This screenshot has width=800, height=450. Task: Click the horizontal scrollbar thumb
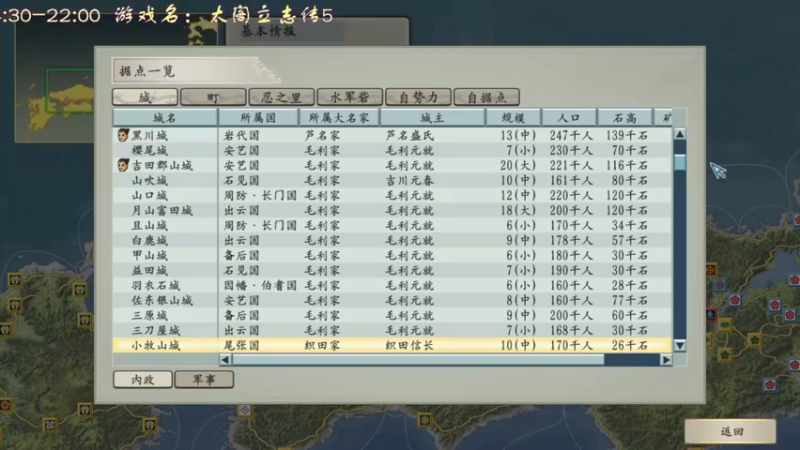point(418,360)
